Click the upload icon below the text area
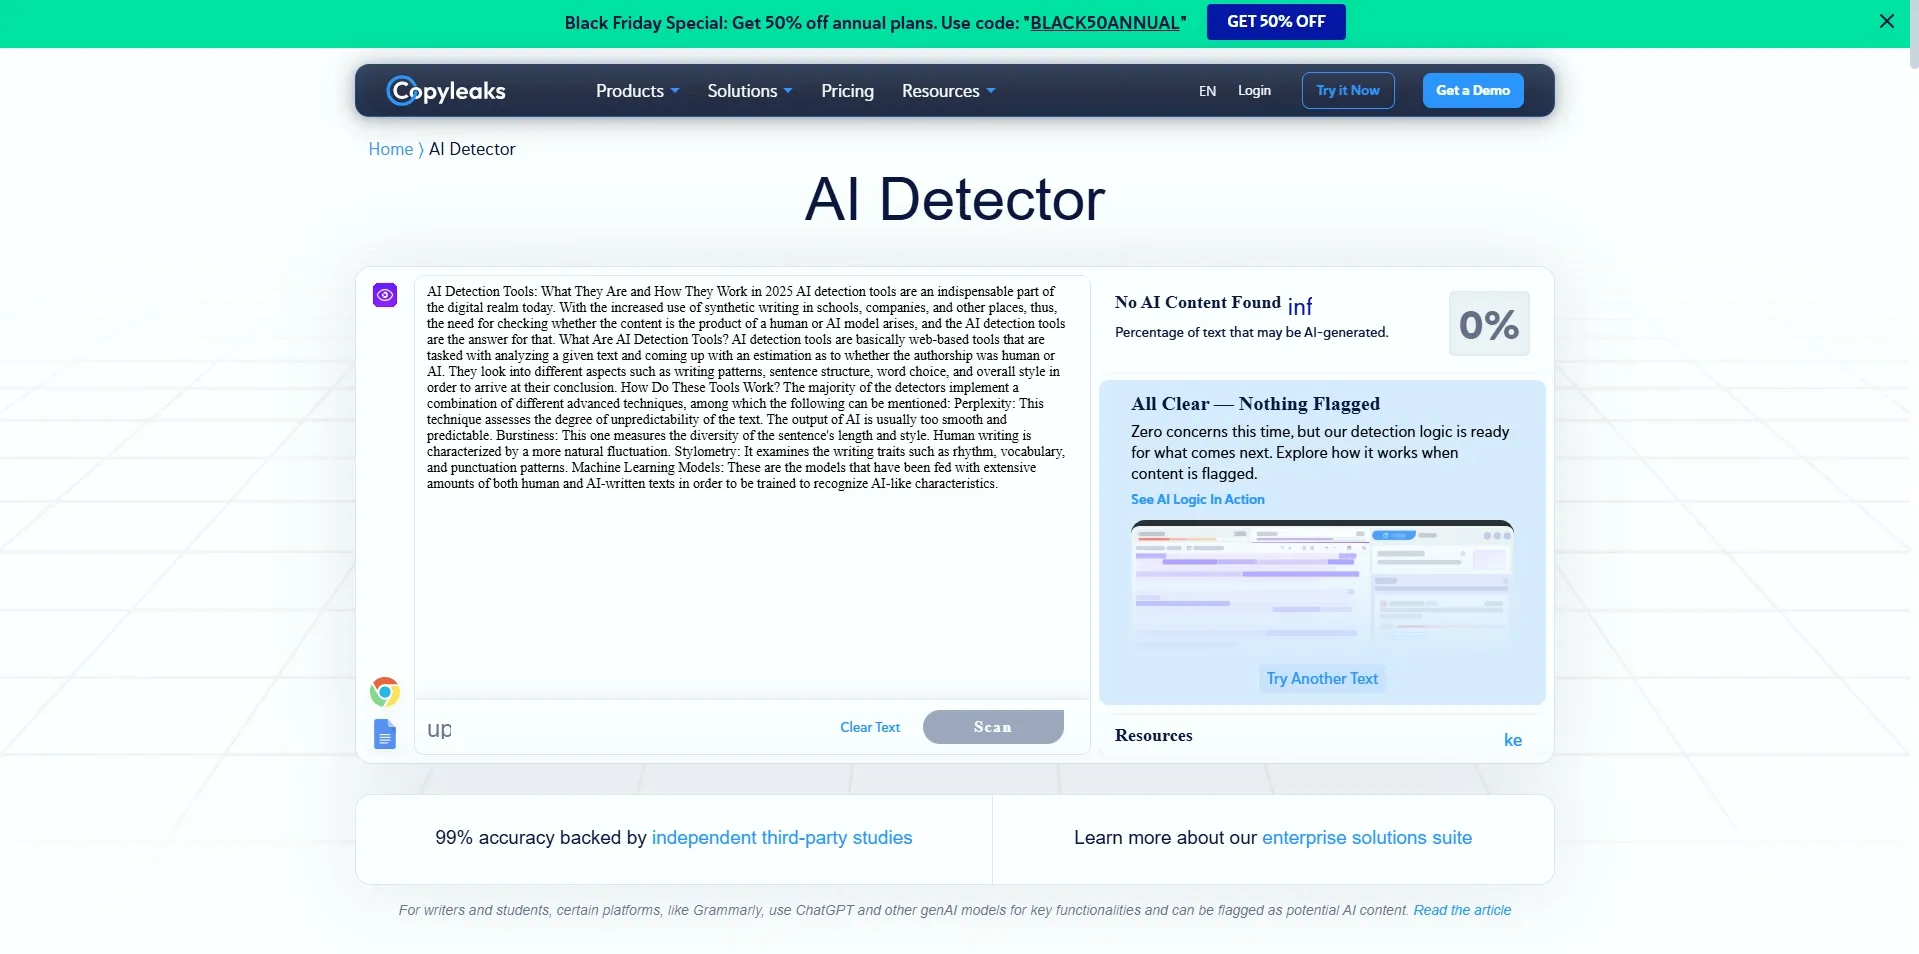Image resolution: width=1919 pixels, height=954 pixels. (x=439, y=729)
